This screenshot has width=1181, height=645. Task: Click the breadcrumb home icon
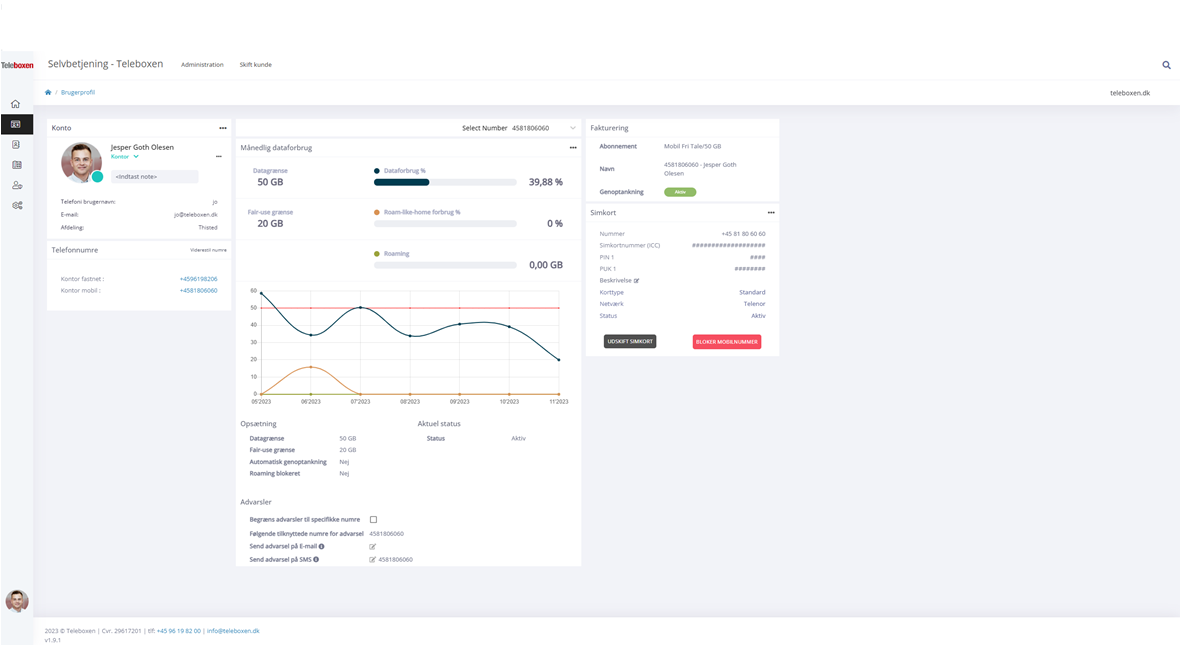(48, 92)
